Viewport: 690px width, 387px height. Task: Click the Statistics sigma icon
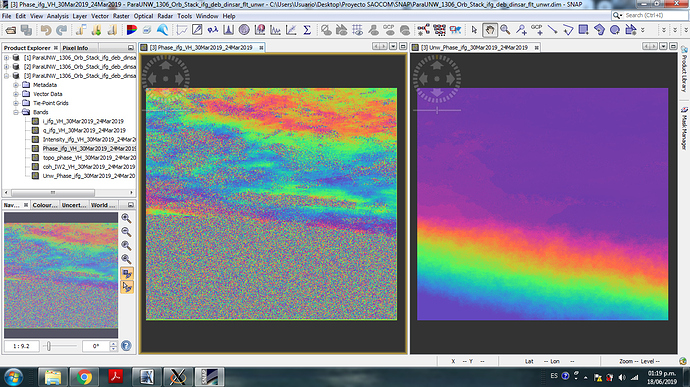(307, 30)
